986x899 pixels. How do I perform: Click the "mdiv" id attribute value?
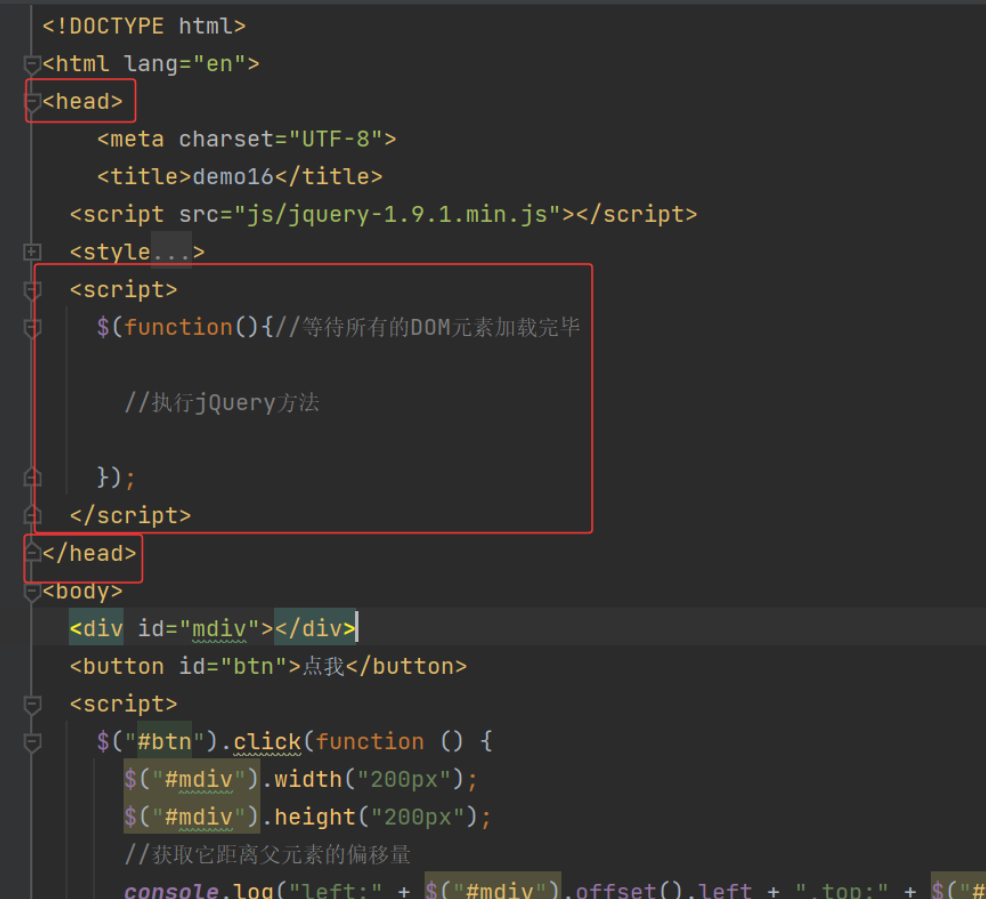tap(219, 629)
